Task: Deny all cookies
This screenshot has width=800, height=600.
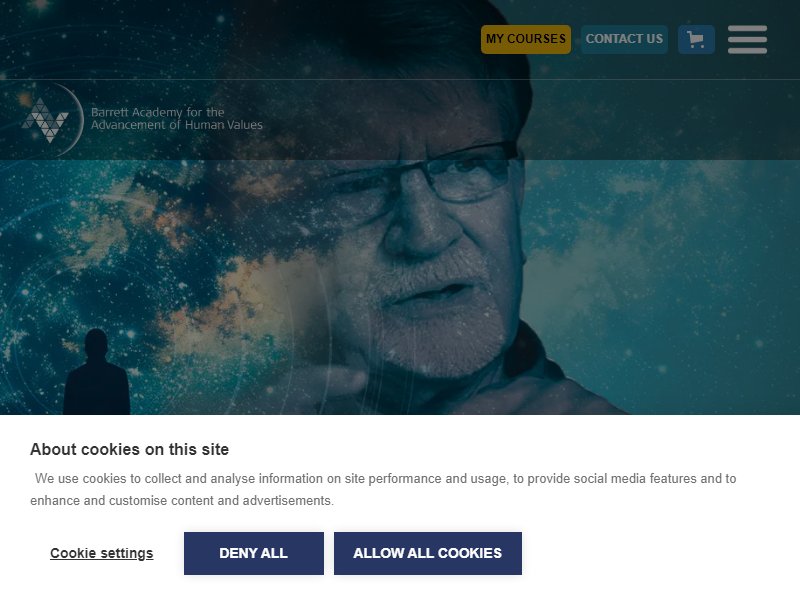Action: (254, 553)
